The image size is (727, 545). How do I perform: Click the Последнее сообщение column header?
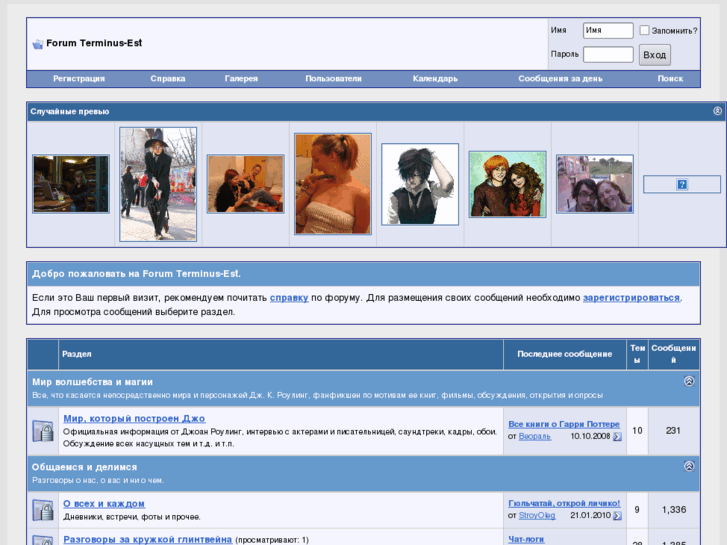(564, 354)
